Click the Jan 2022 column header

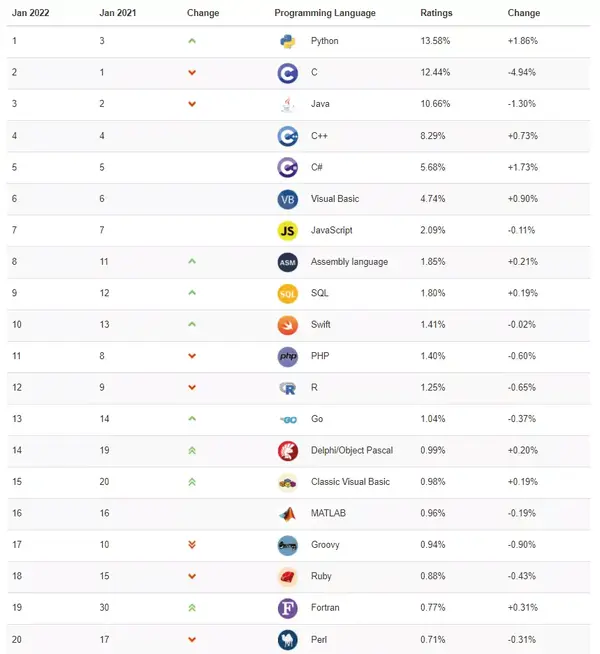tap(31, 13)
